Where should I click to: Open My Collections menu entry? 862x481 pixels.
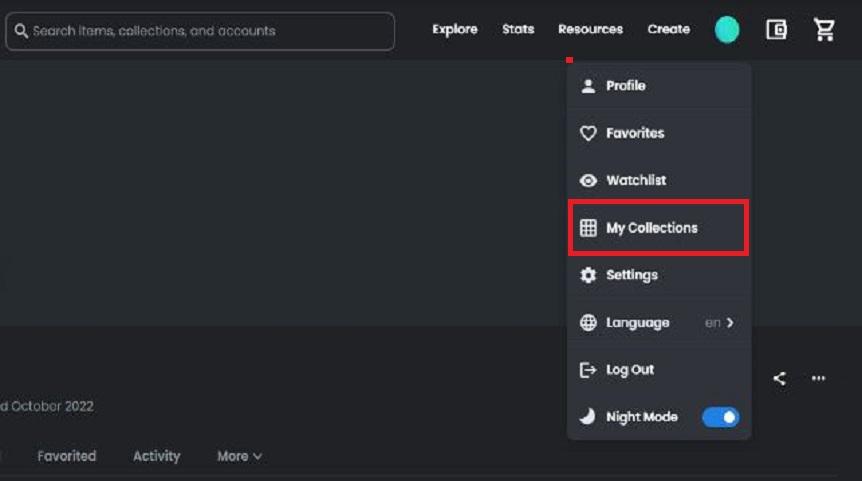[659, 228]
